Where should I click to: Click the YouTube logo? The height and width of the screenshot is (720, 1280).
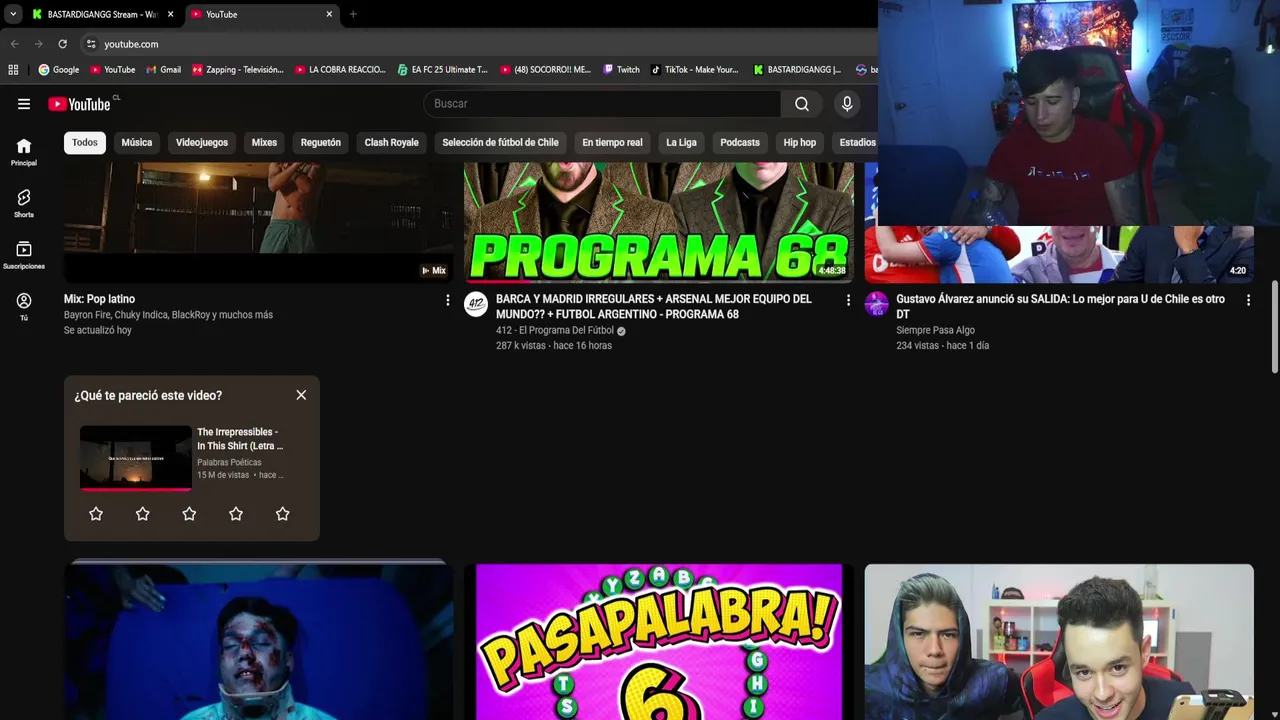coord(79,104)
